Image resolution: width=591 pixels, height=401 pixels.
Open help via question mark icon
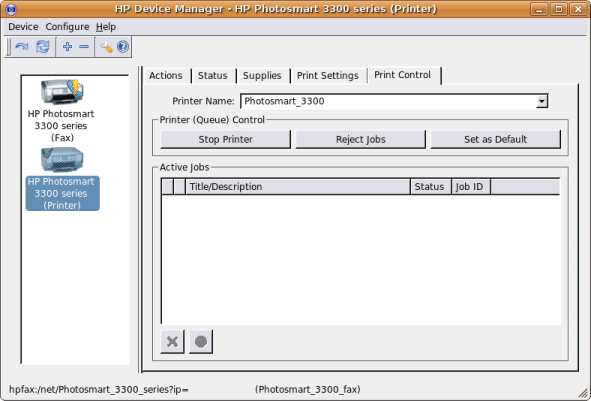(123, 47)
